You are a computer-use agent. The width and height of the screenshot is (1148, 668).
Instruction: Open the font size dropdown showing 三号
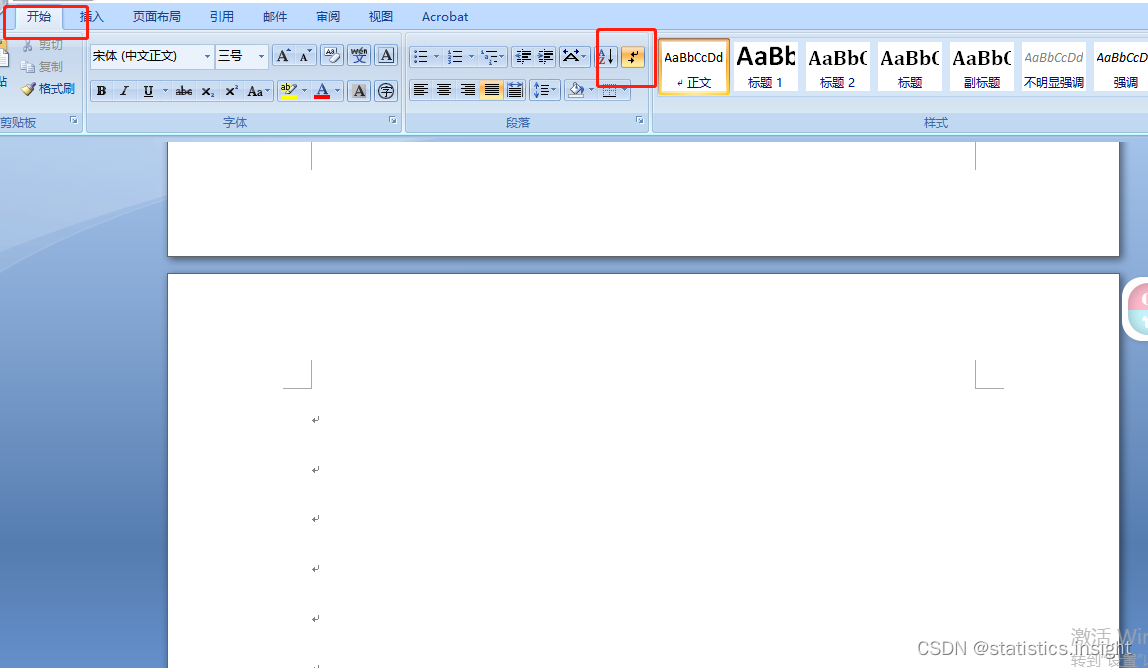pyautogui.click(x=260, y=56)
